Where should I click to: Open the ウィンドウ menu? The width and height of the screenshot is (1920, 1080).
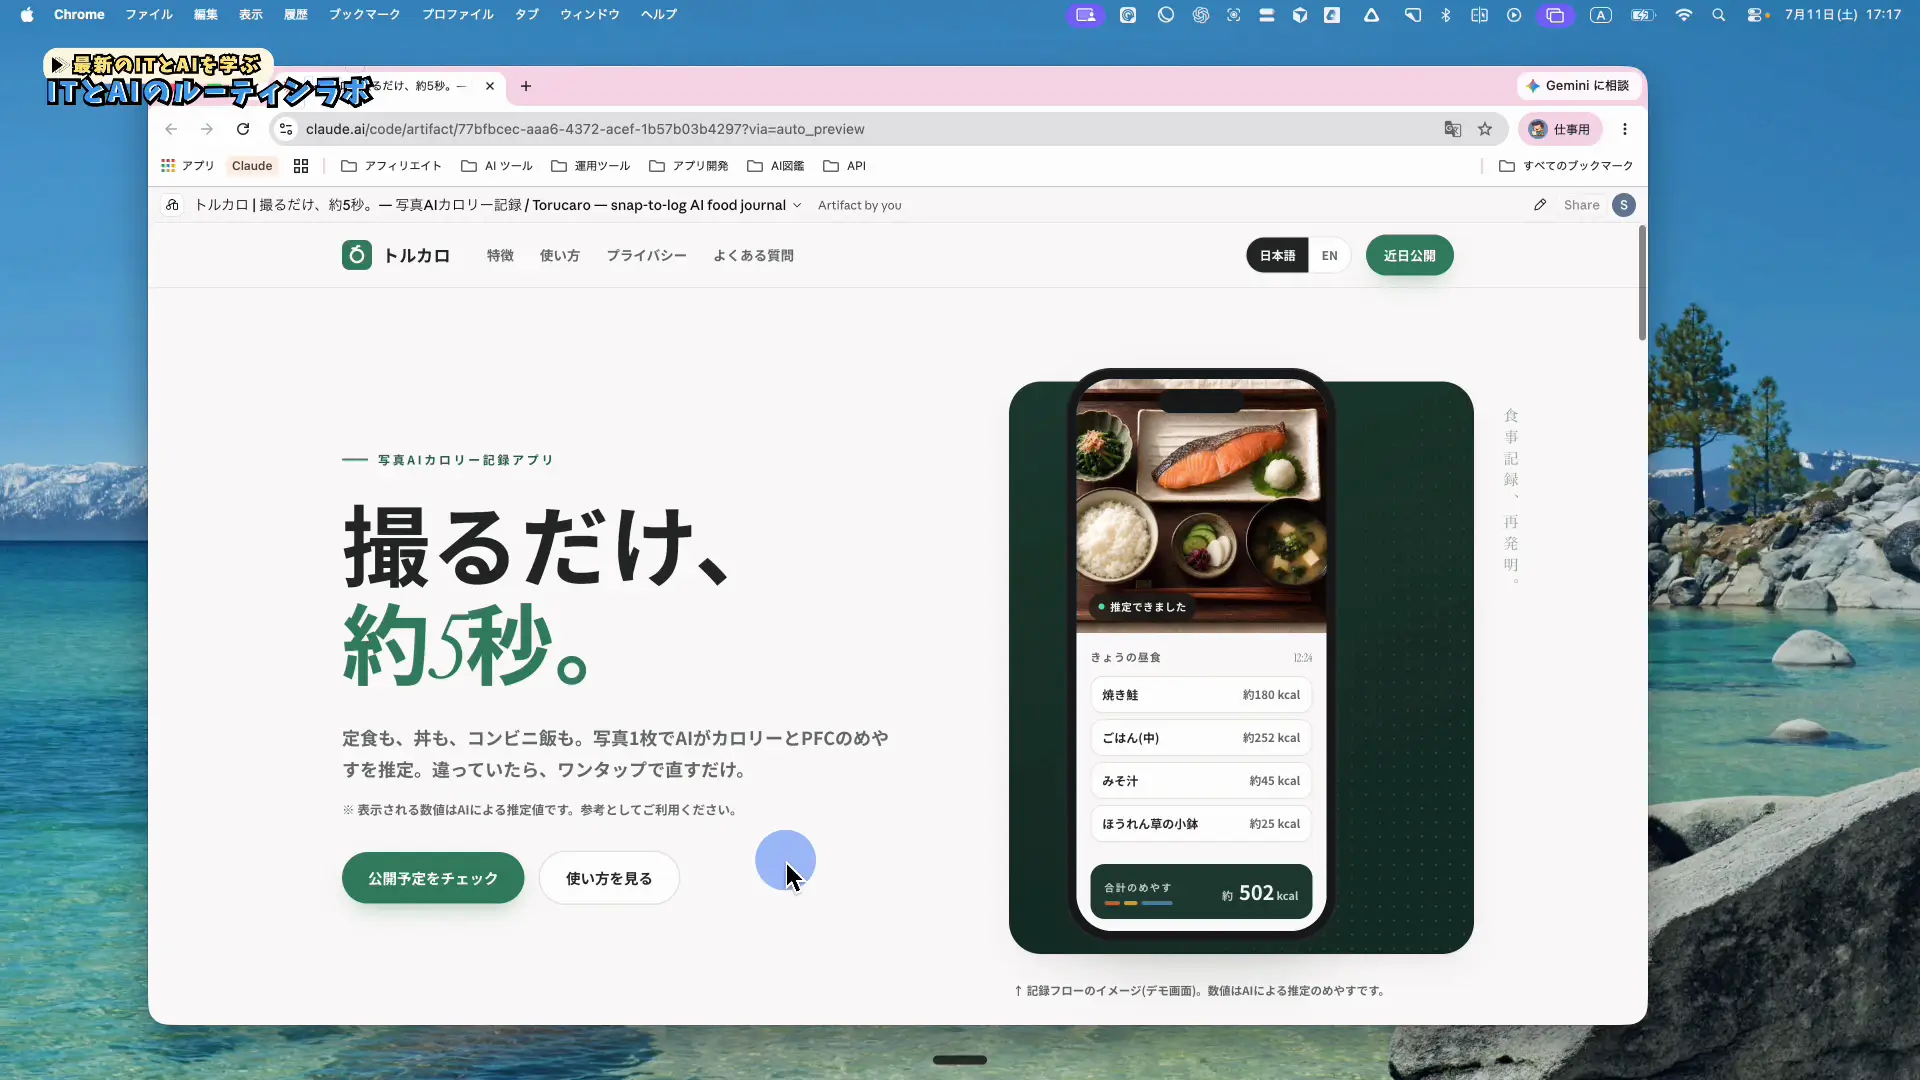pyautogui.click(x=590, y=15)
